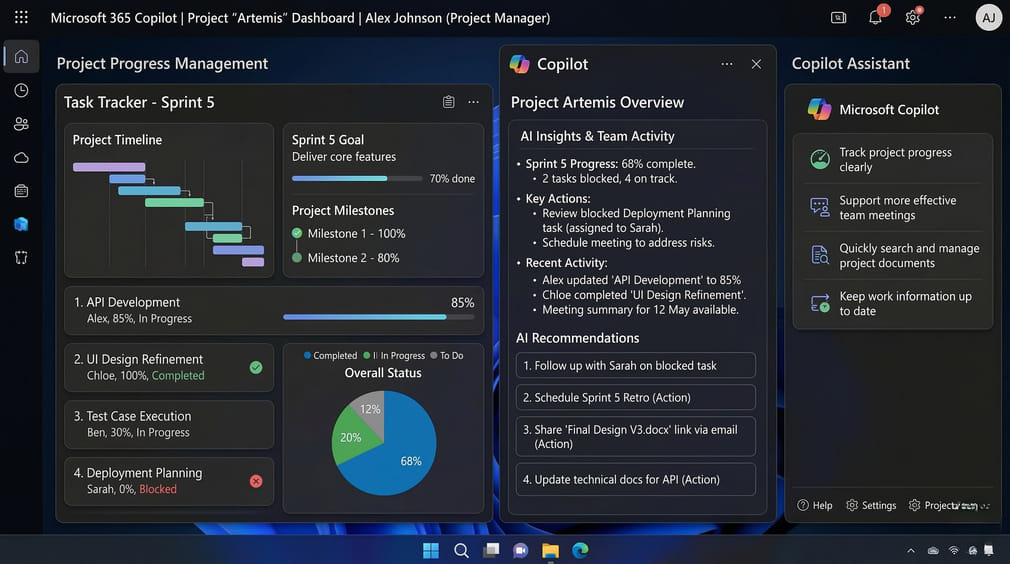Open Task View on taskbar
Screen dimensions: 1010x564
click(x=491, y=550)
